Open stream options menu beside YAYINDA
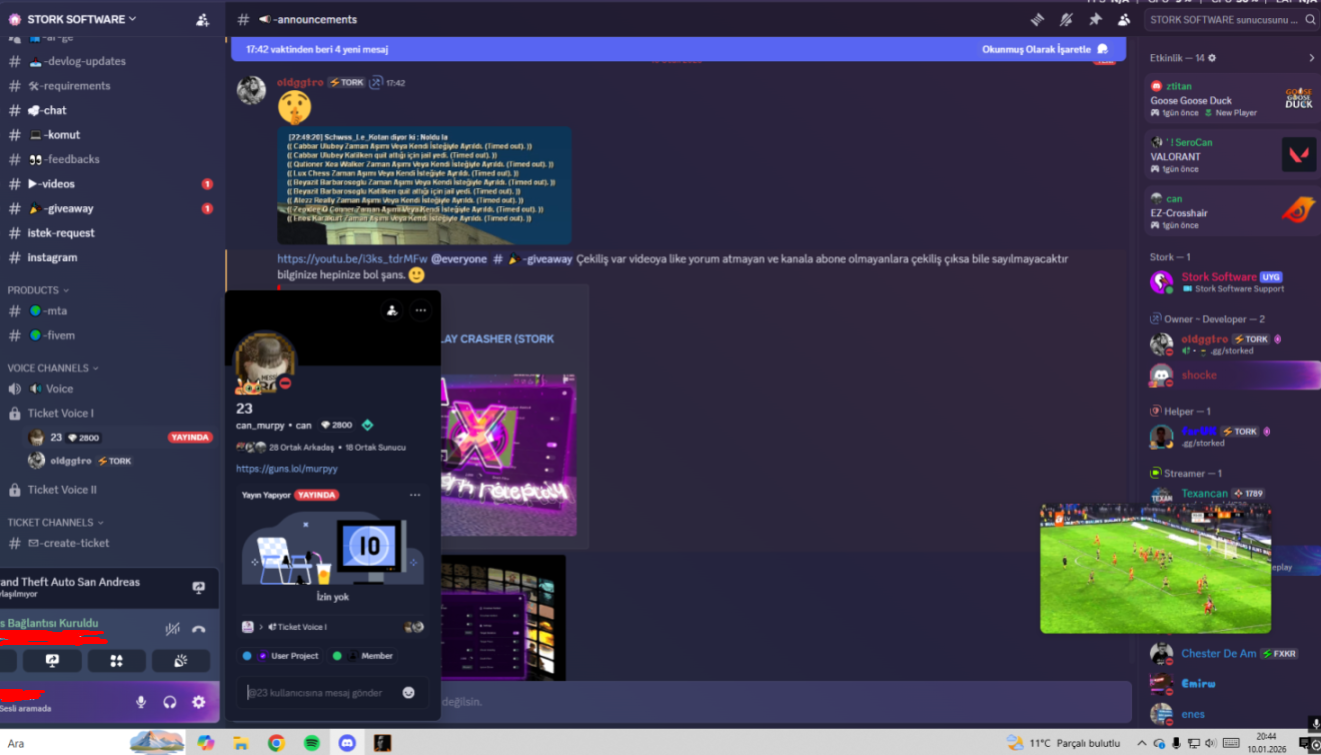The width and height of the screenshot is (1321, 755). pyautogui.click(x=415, y=495)
